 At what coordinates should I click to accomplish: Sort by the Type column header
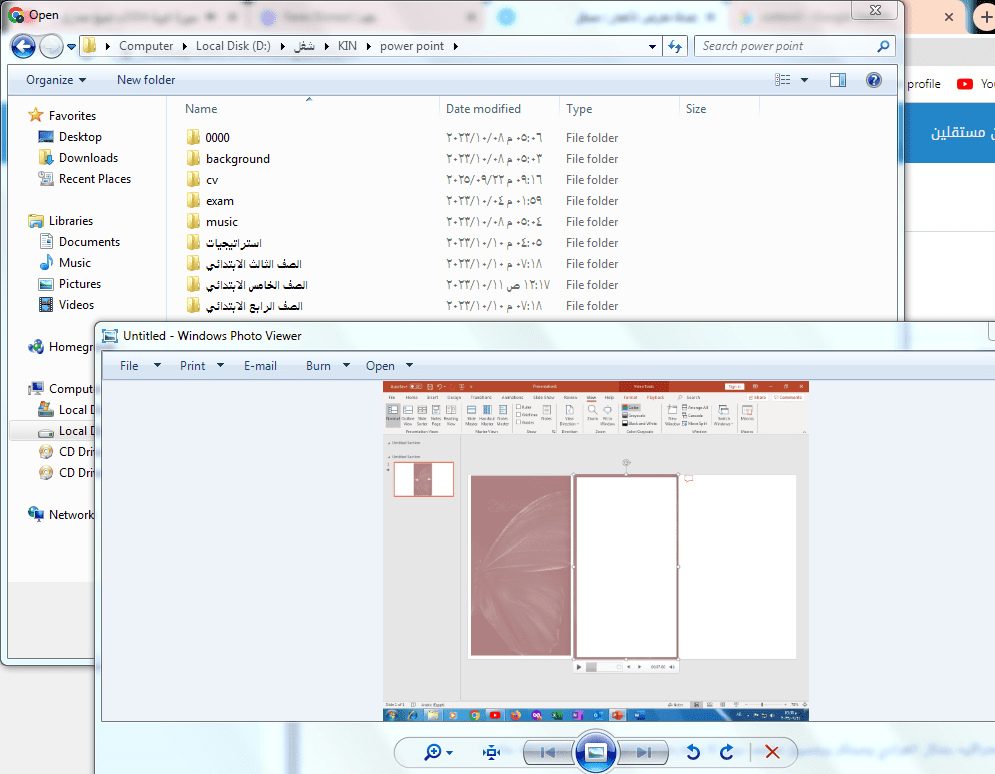pyautogui.click(x=579, y=109)
